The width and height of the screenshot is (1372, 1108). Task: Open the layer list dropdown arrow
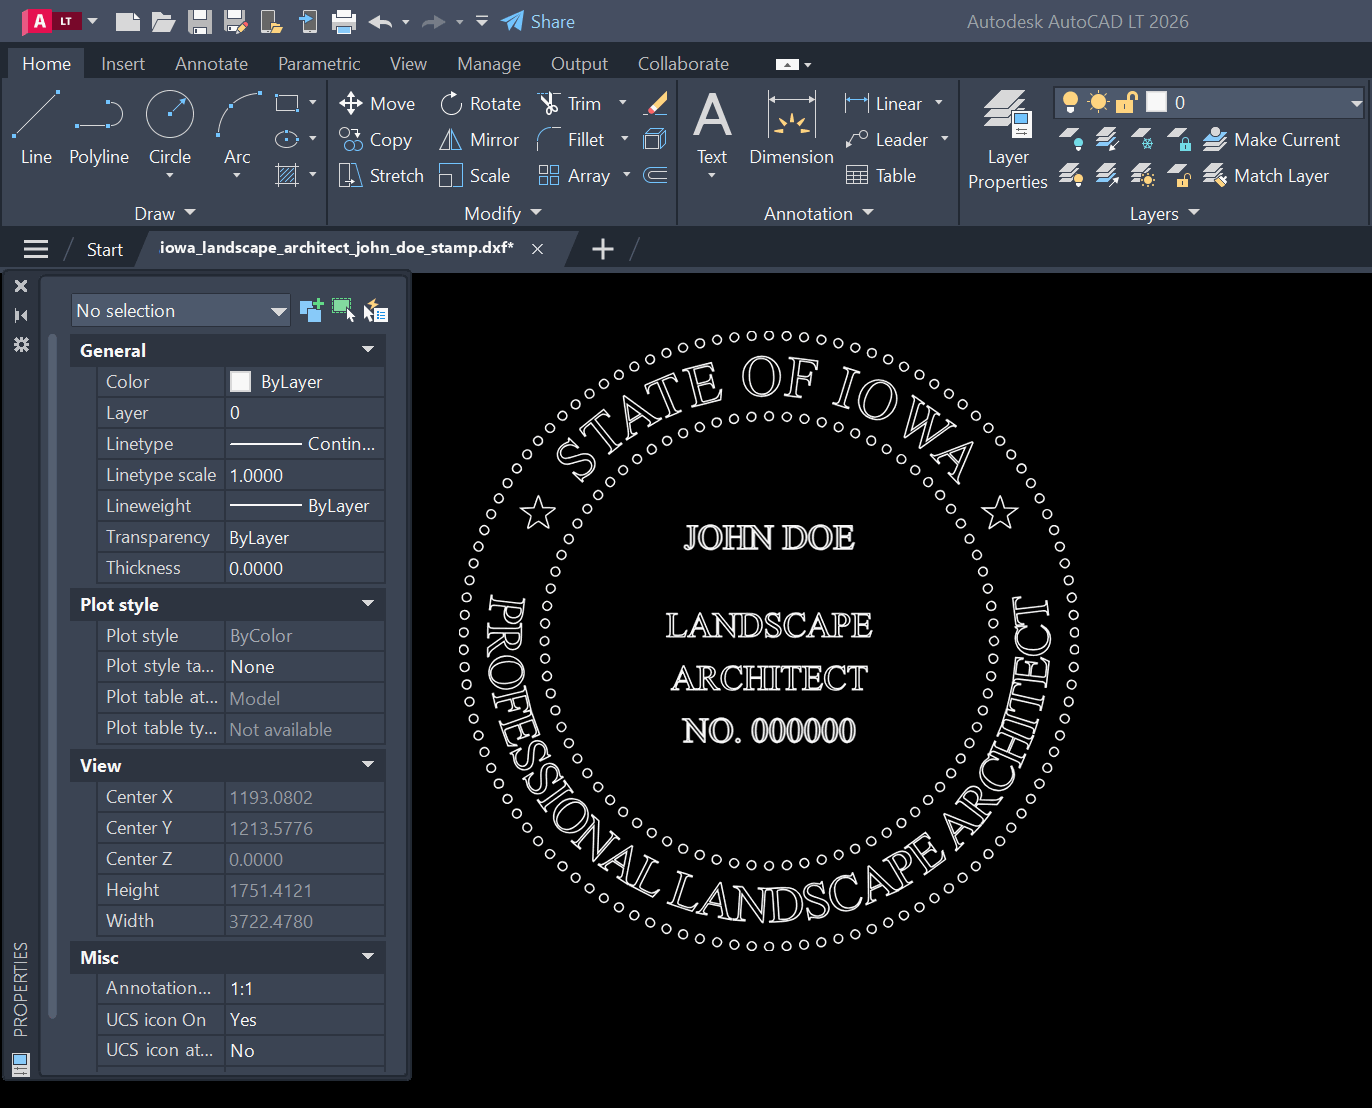coord(1356,102)
